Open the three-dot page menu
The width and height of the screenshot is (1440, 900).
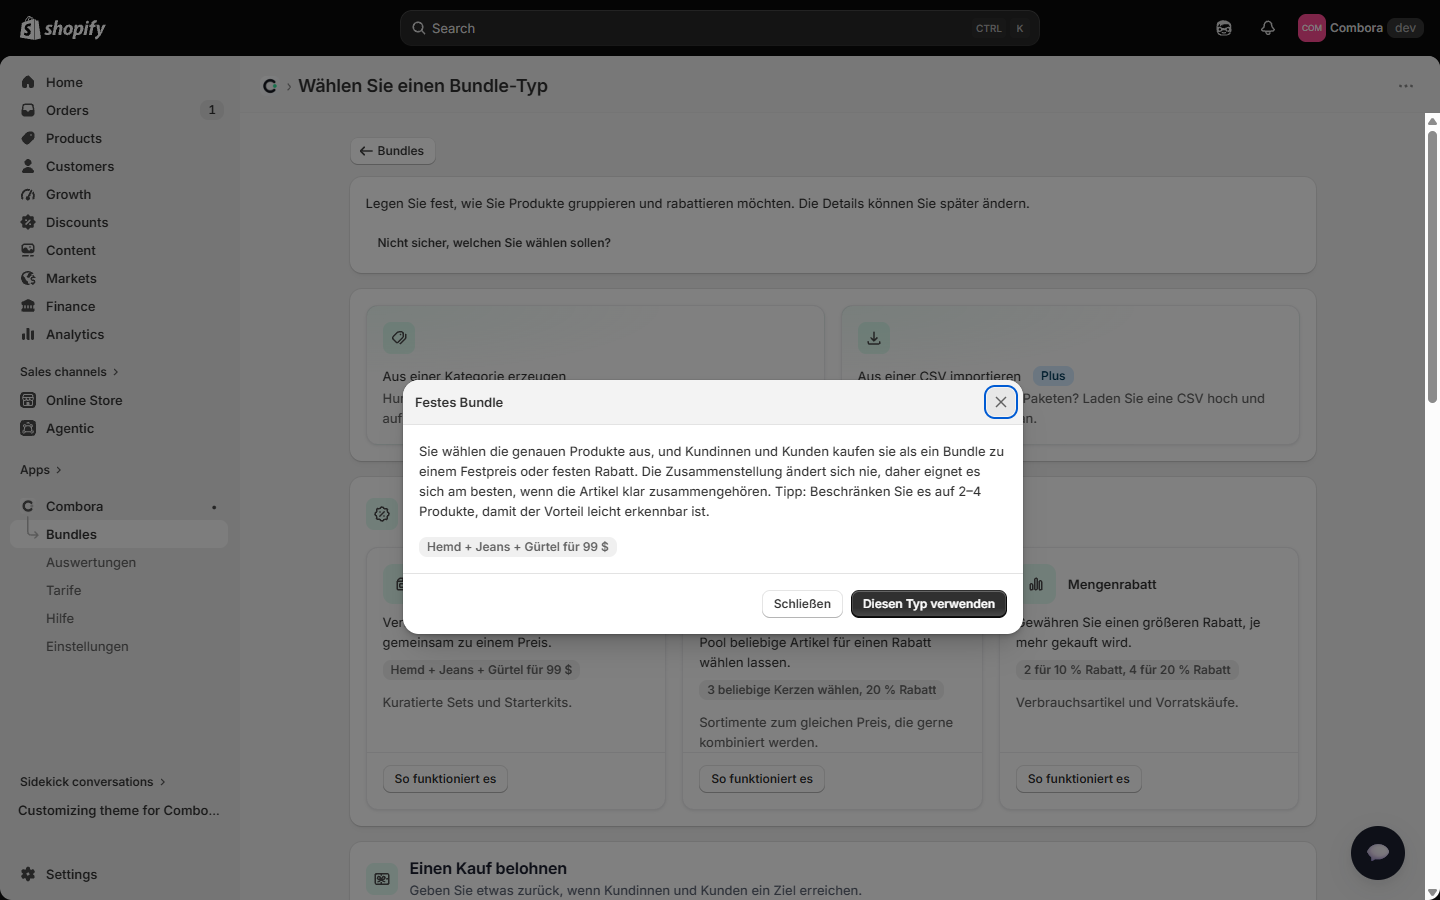coord(1406,86)
